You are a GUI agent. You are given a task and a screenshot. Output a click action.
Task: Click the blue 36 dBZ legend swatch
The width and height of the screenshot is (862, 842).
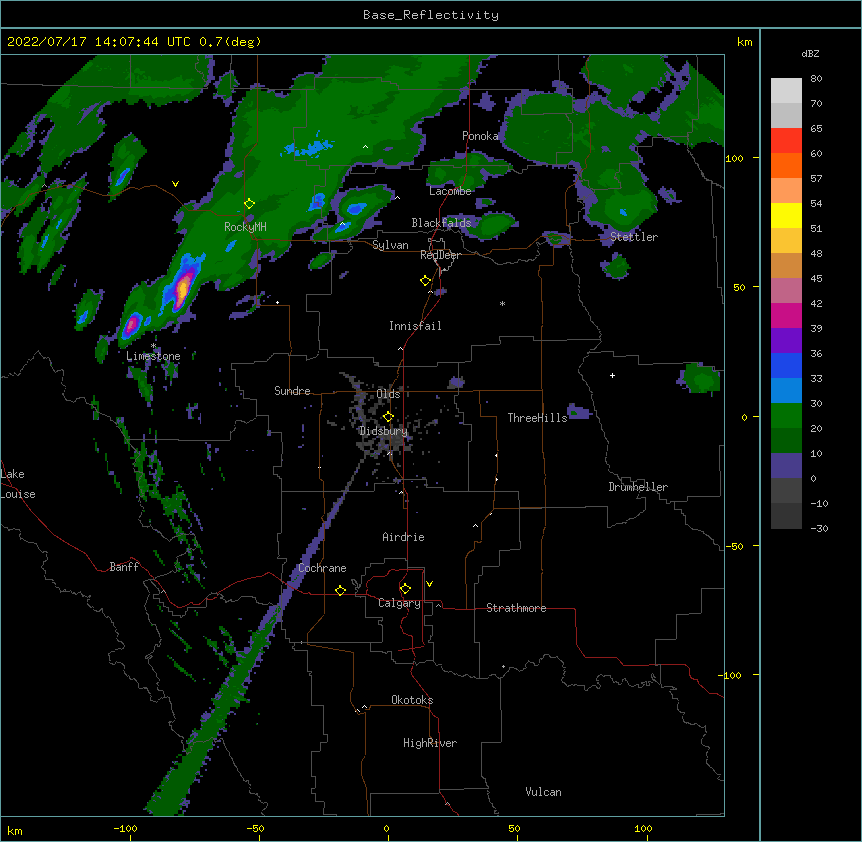point(786,365)
